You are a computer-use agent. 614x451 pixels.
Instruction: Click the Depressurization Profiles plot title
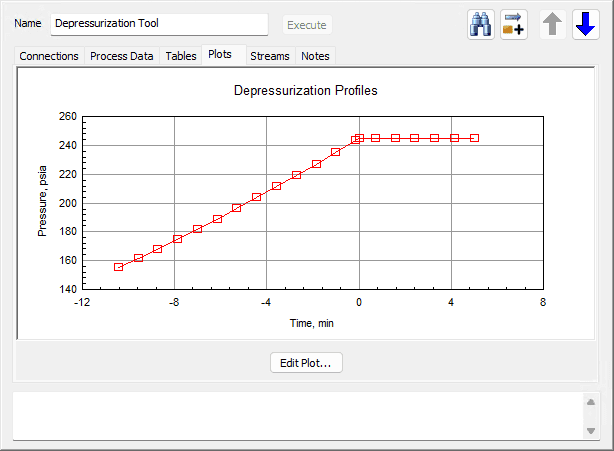click(305, 90)
